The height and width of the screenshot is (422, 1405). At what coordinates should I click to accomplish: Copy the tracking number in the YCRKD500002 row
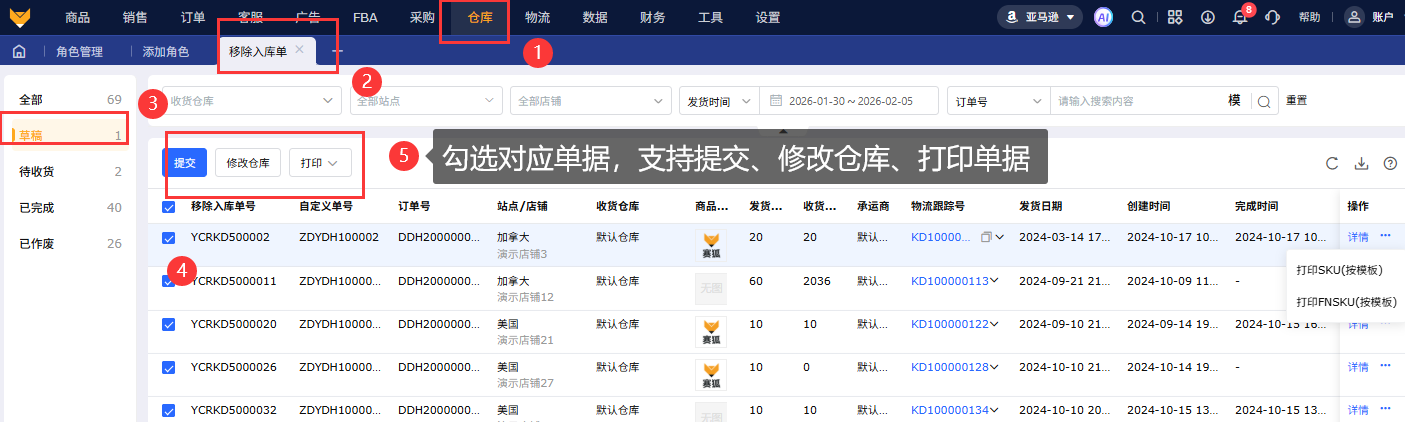(x=985, y=237)
